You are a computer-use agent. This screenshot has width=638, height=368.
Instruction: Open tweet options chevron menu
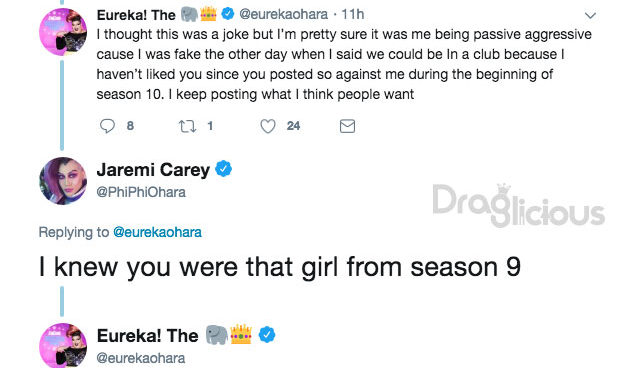[590, 16]
